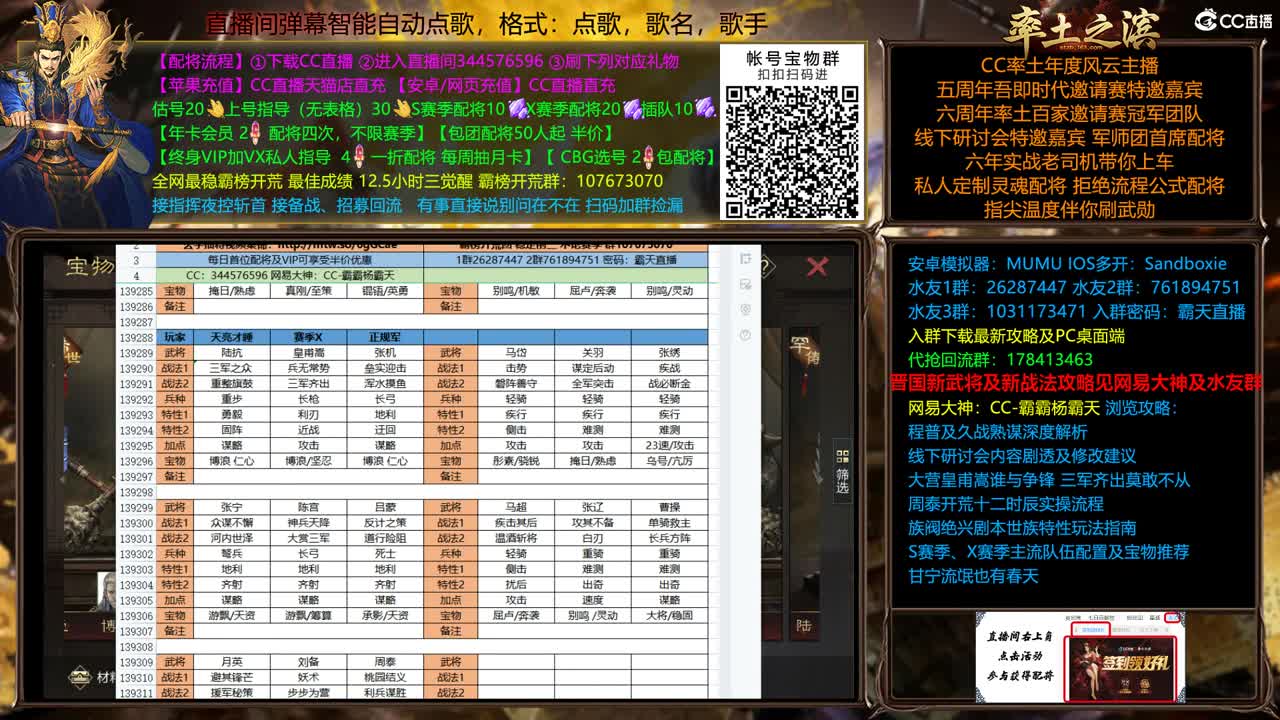Image resolution: width=1280 pixels, height=720 pixels.
Task: Select the cell 神兵天降
Action: point(309,523)
